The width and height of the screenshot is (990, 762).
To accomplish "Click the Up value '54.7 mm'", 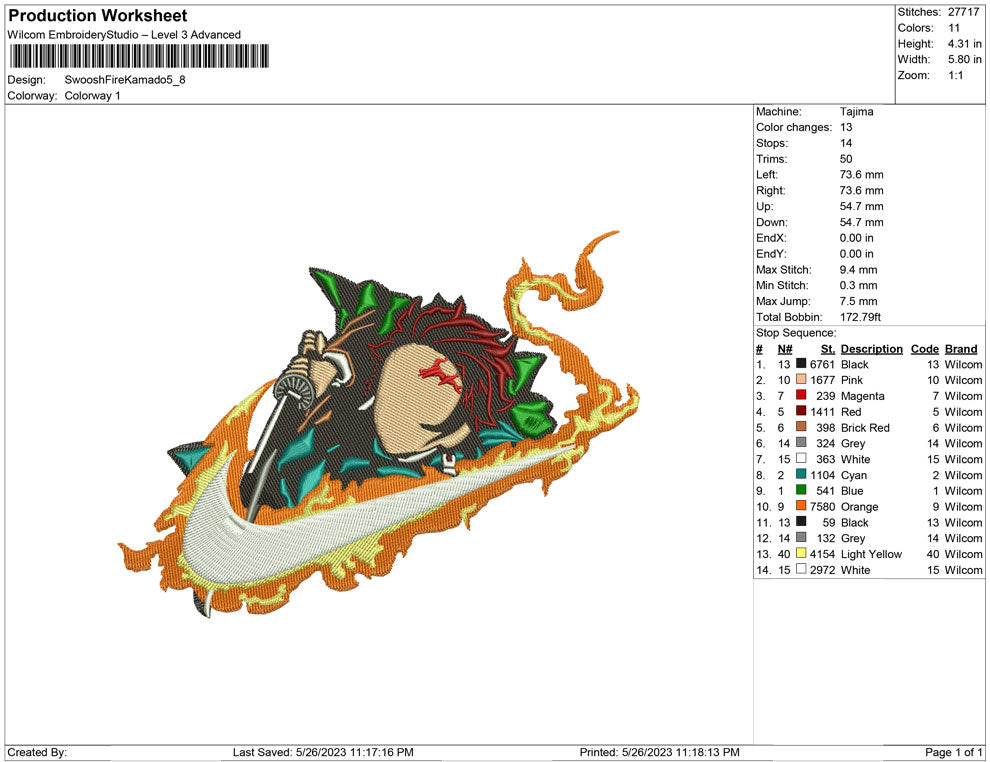I will 861,206.
